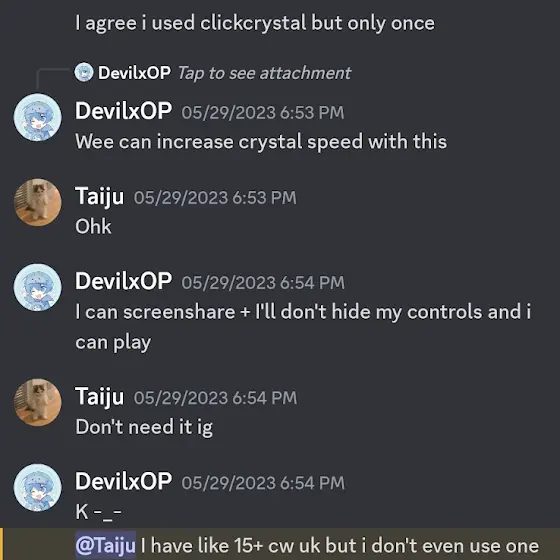The image size is (560, 560).
Task: Click DevilxOP username above screenshare message
Action: click(124, 281)
